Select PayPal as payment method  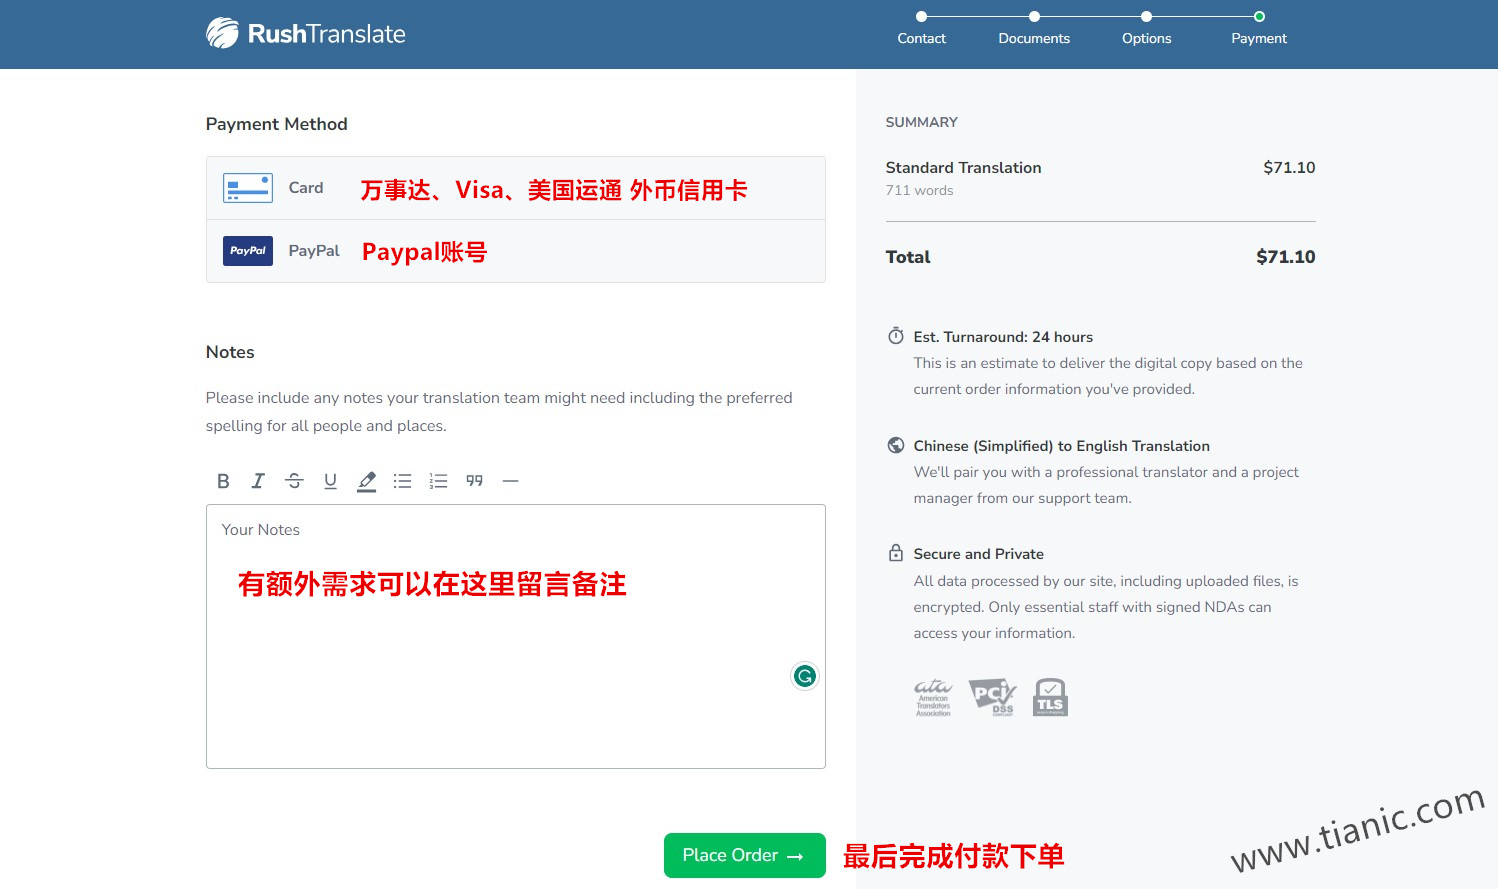tap(516, 251)
